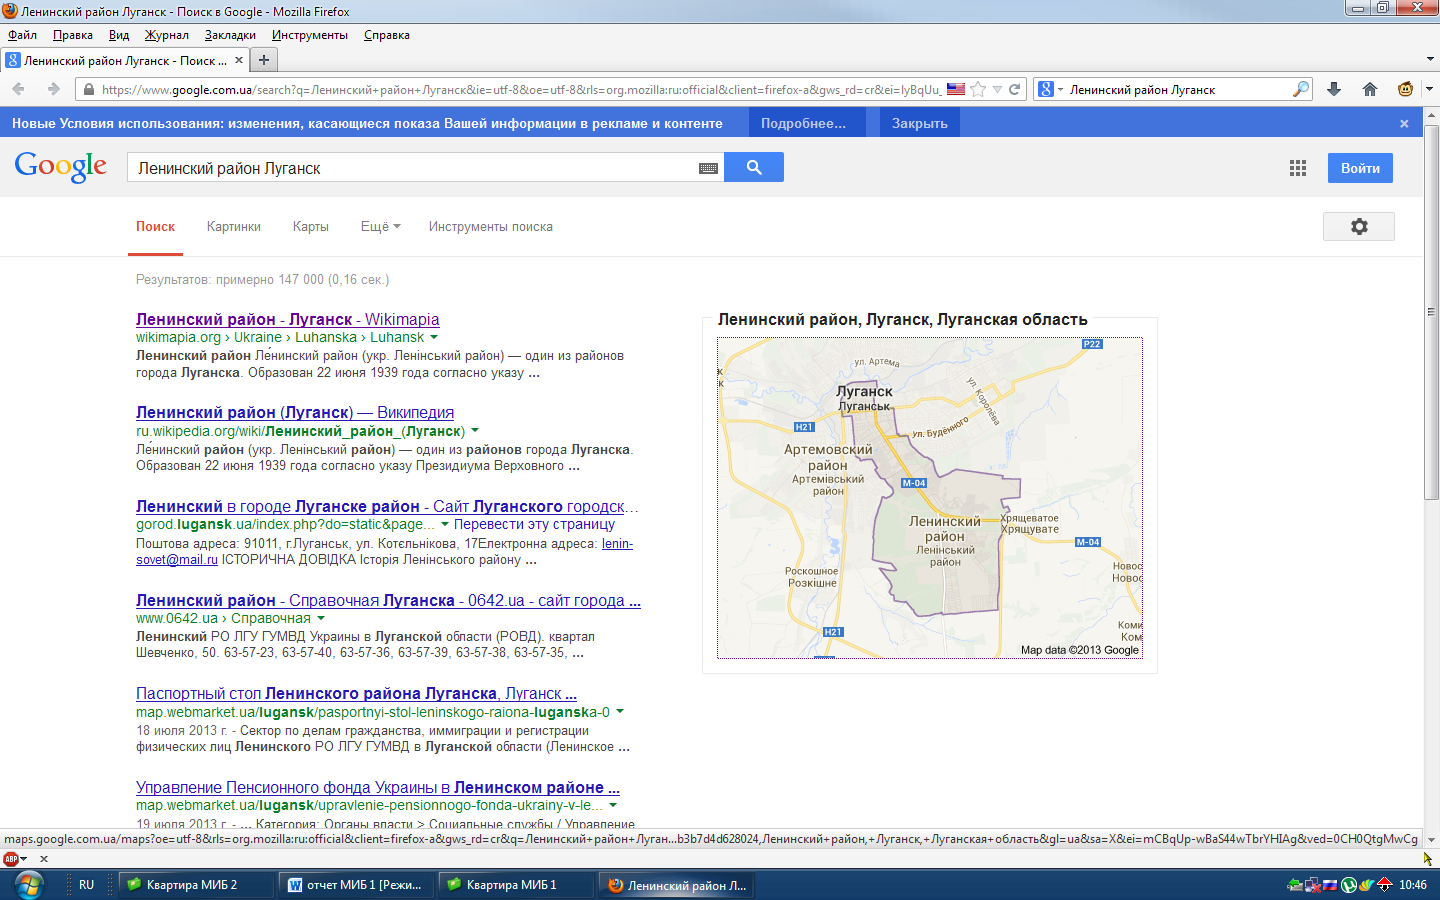
Task: Open the Ленинский район map thumbnail
Action: coord(930,498)
